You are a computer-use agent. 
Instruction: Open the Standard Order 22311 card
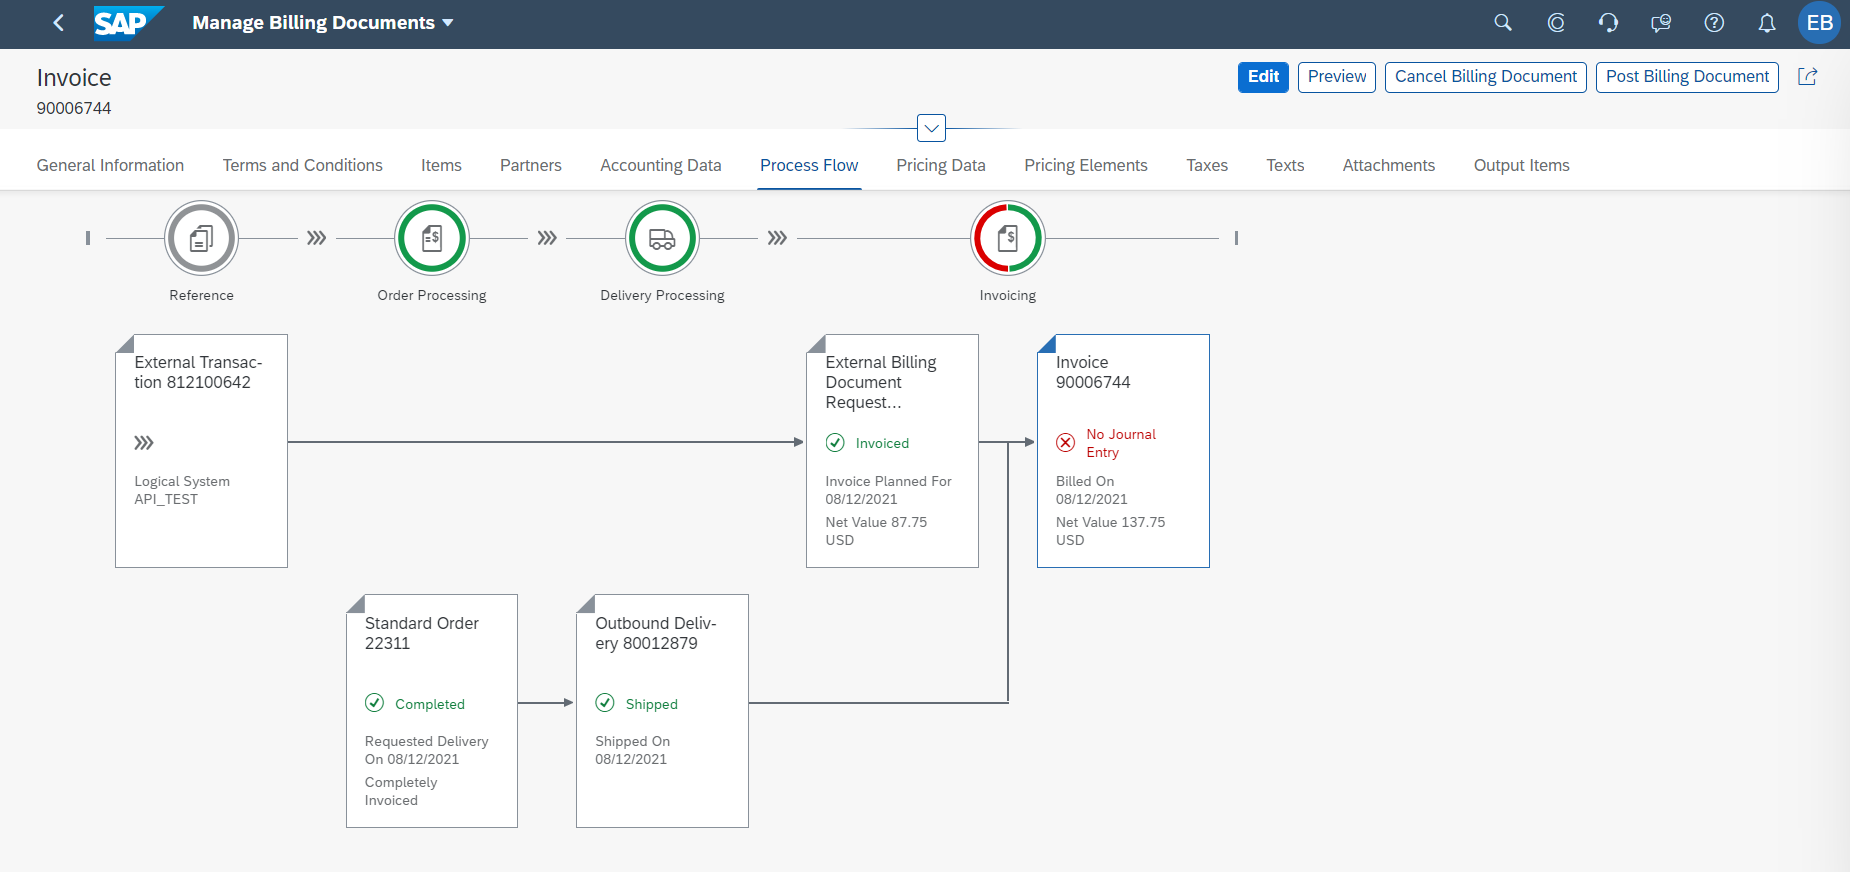431,710
